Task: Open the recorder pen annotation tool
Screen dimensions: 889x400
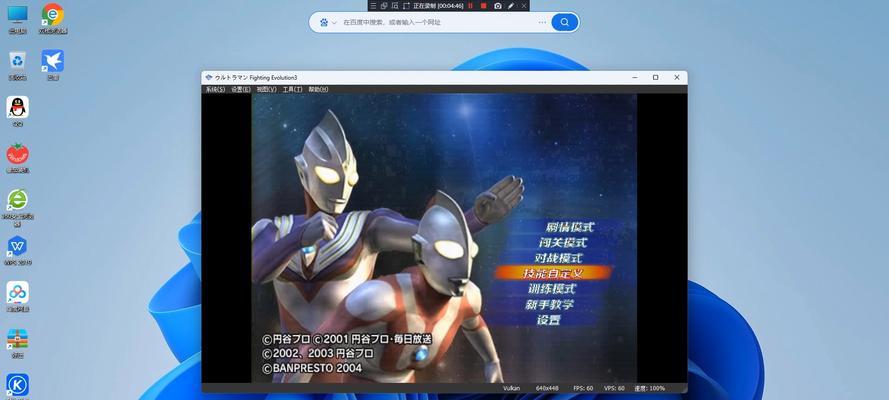Action: 511,6
